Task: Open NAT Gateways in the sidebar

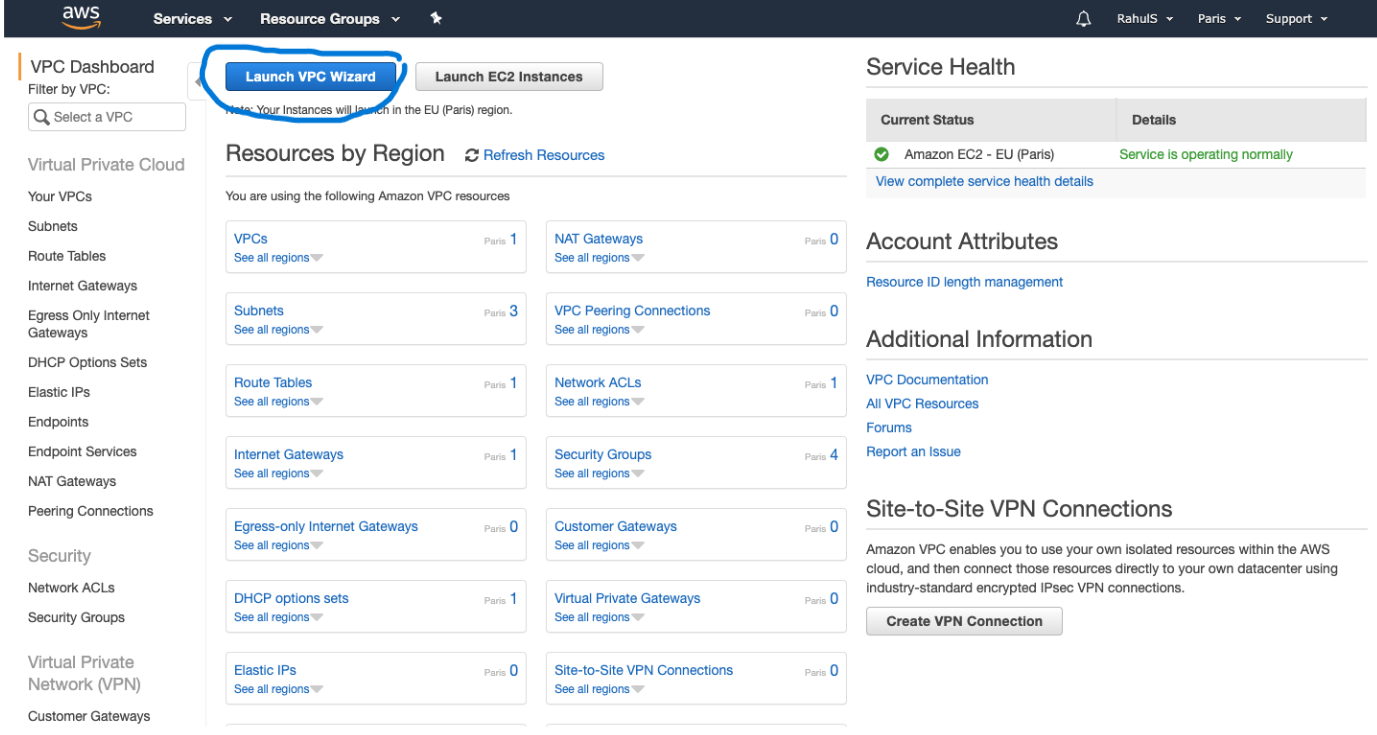Action: (72, 482)
